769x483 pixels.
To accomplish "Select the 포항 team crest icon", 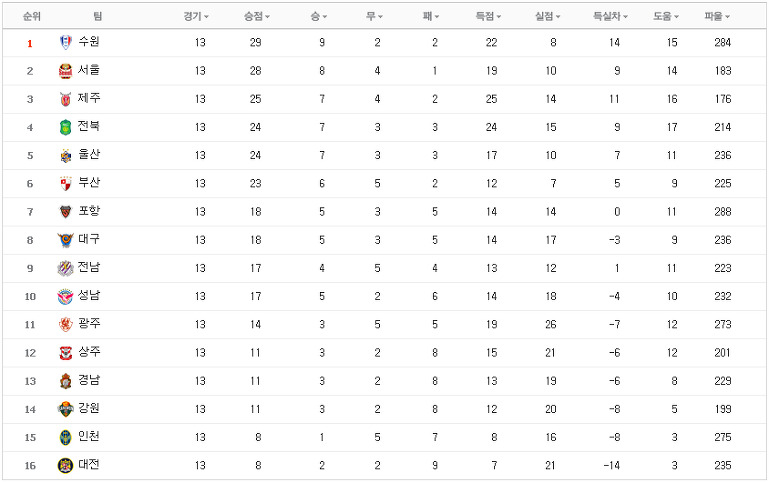I will click(x=65, y=212).
